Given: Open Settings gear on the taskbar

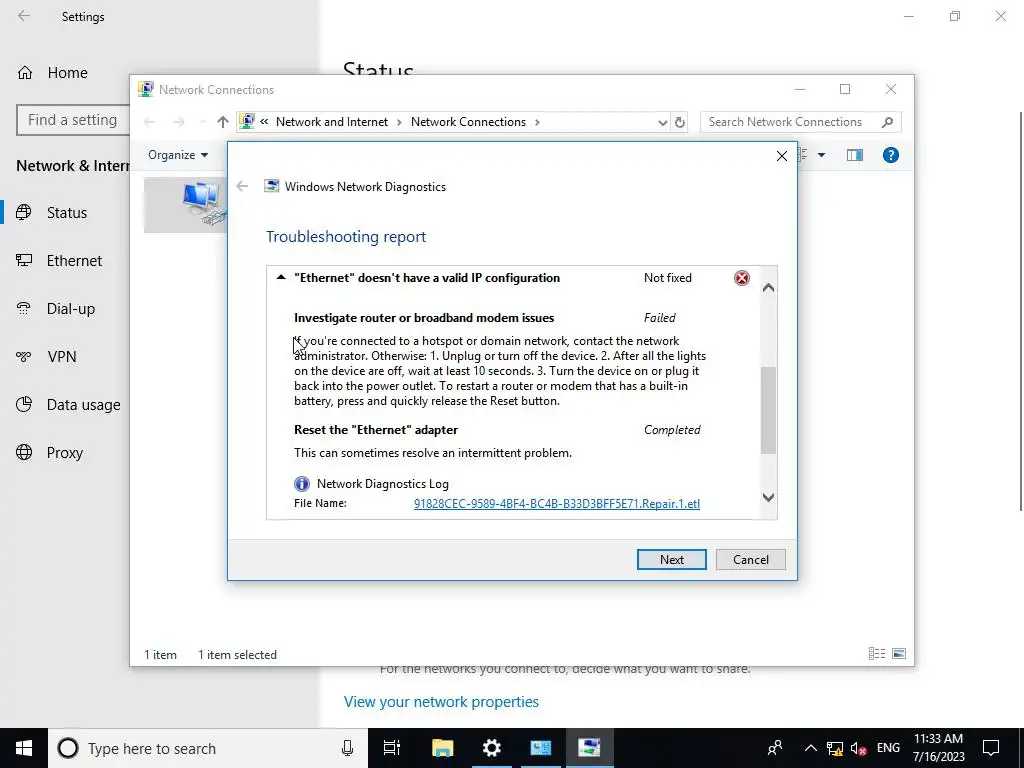Looking at the screenshot, I should coord(491,748).
